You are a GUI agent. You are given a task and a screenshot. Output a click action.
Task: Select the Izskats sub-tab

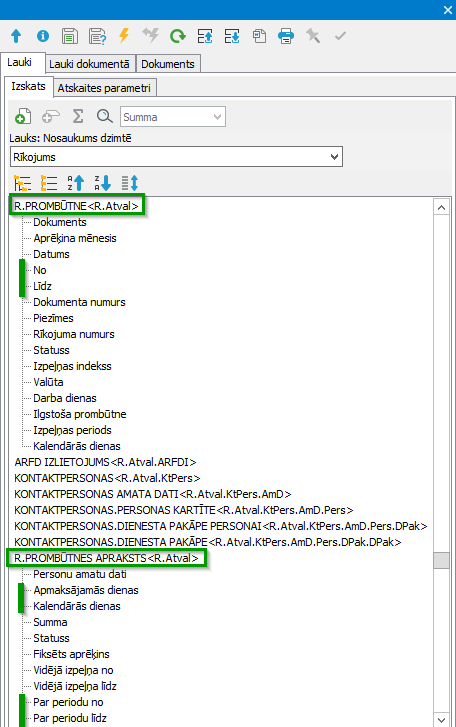tap(29, 86)
